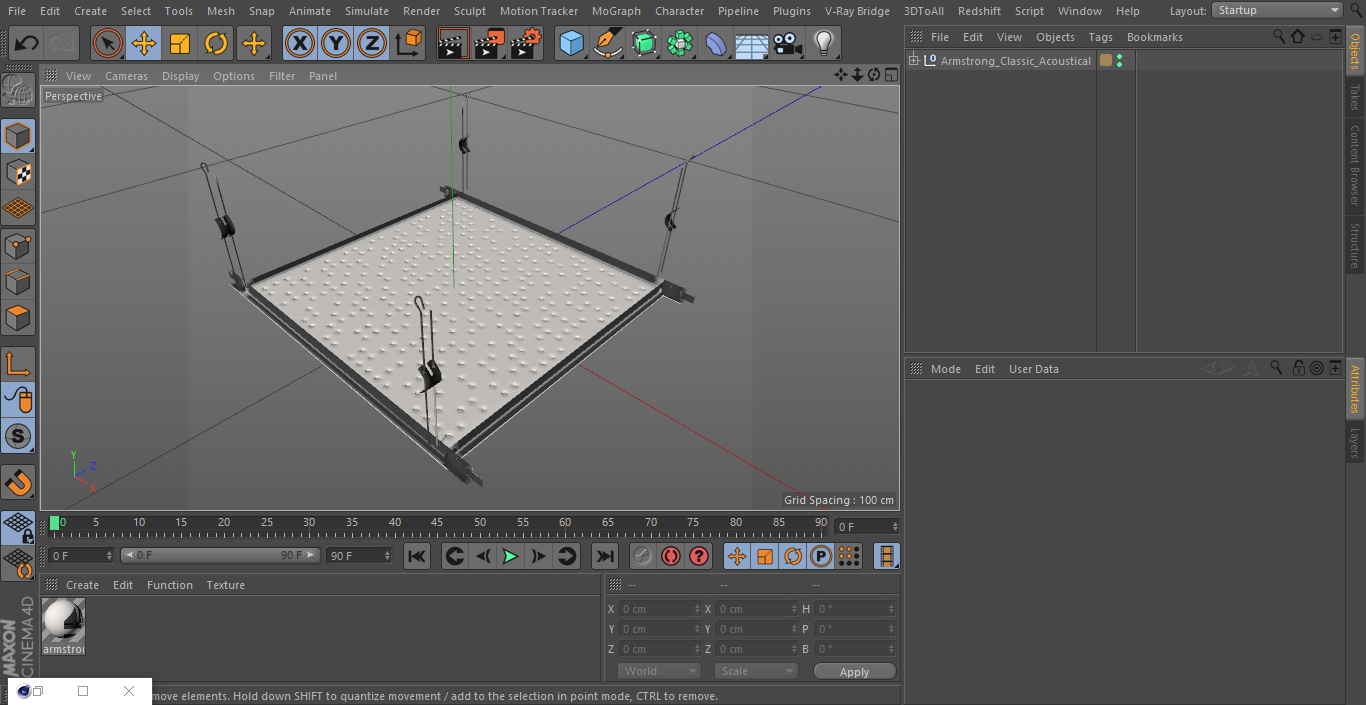This screenshot has width=1366, height=705.
Task: Switch to the Attributes side tab
Action: [x=1355, y=389]
